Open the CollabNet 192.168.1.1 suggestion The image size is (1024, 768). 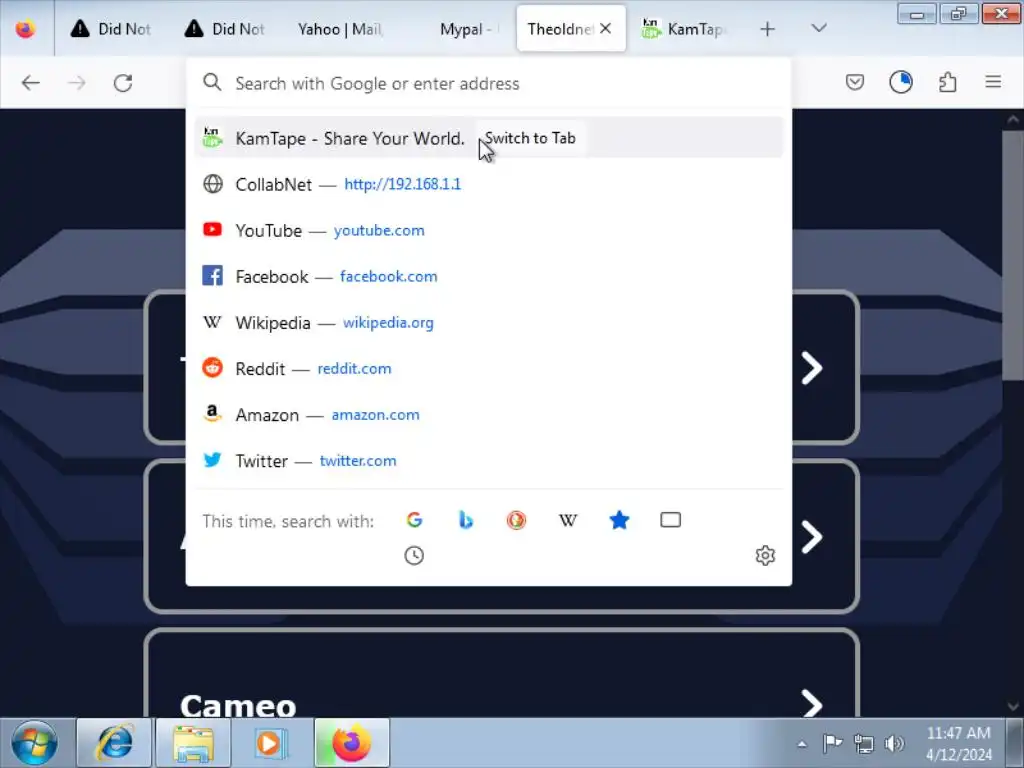pyautogui.click(x=488, y=184)
